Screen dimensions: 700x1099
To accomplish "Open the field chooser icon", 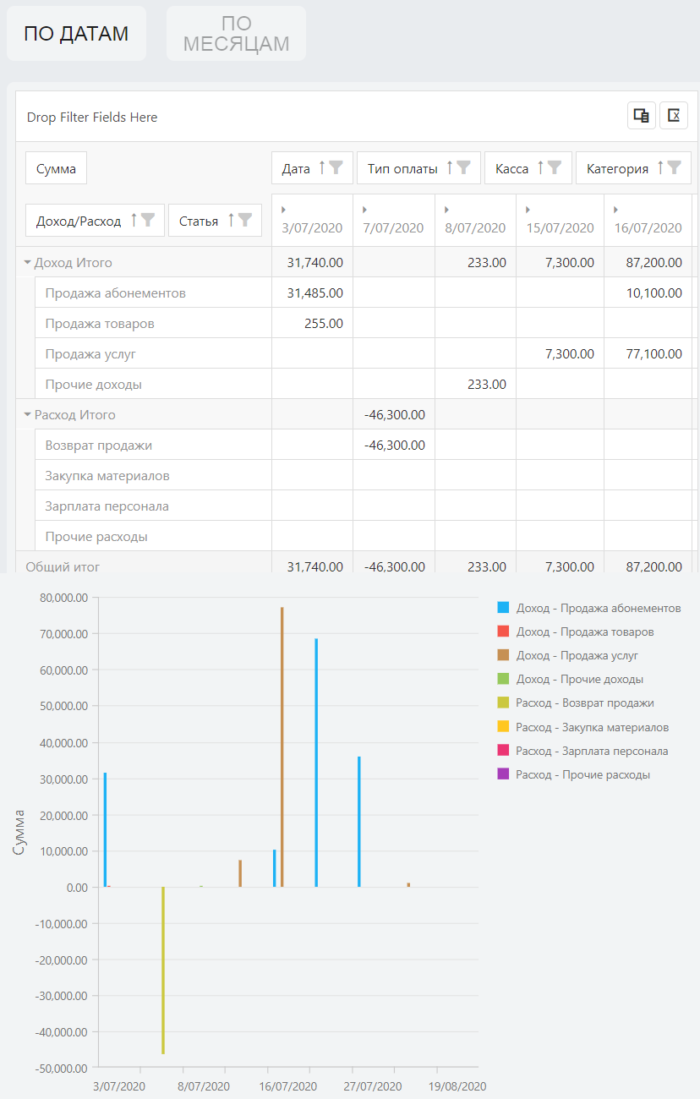I will click(641, 116).
